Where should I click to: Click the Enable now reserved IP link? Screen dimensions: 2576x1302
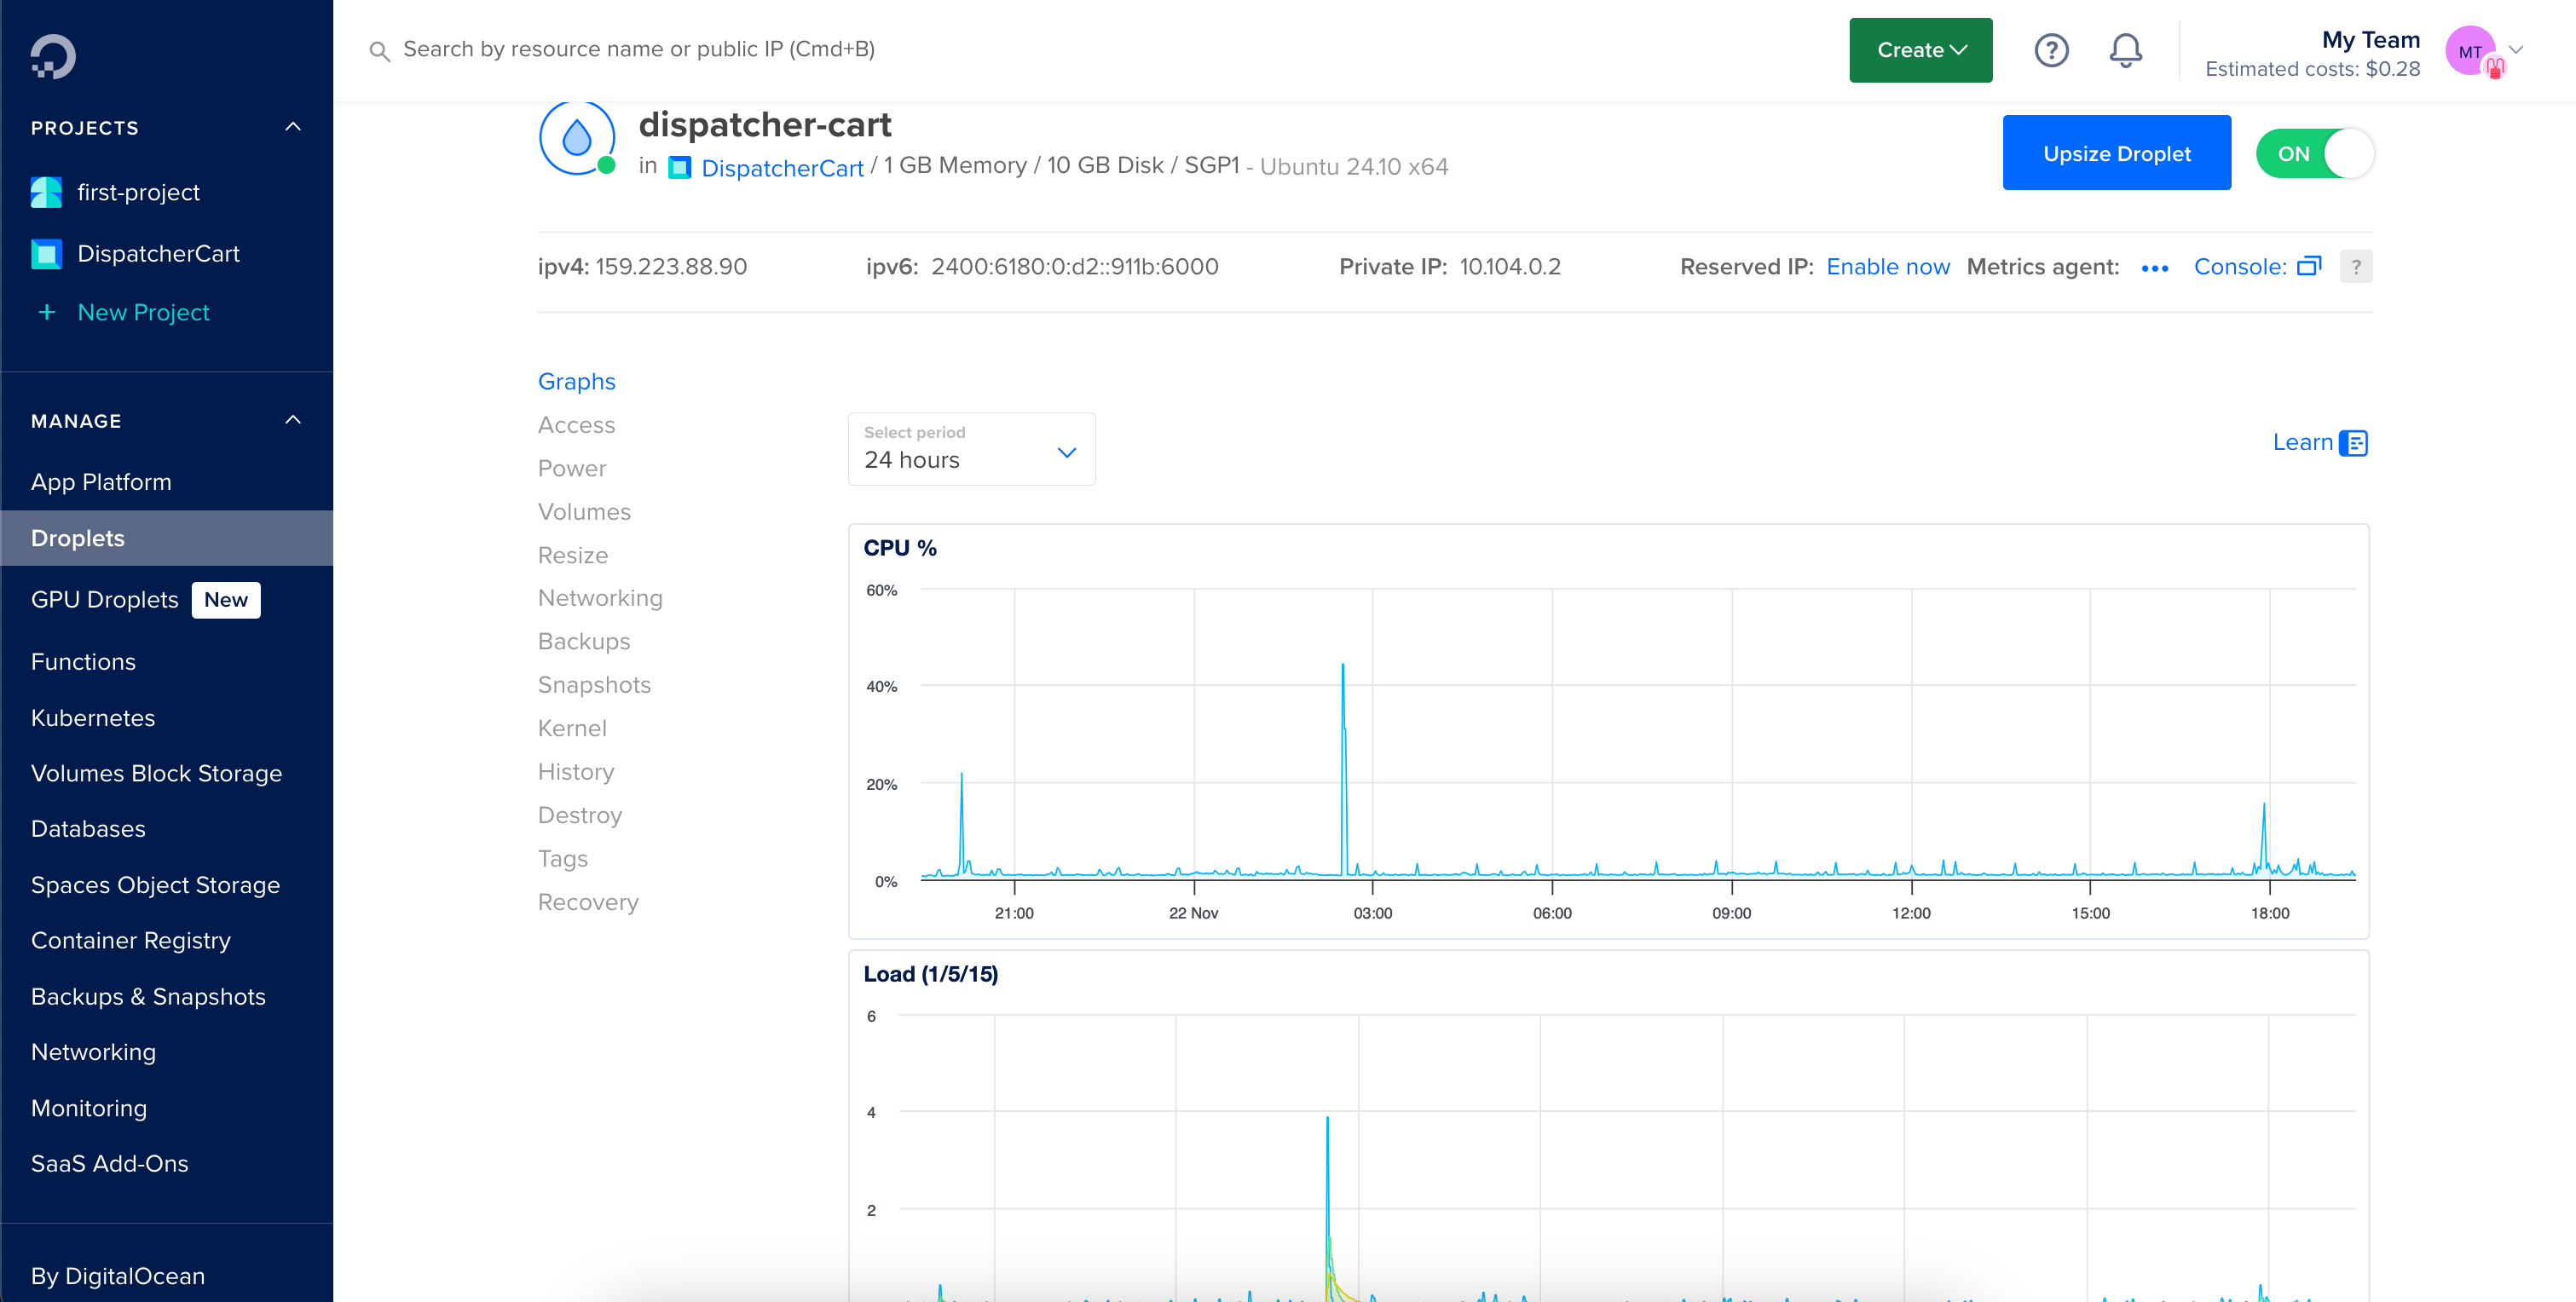click(x=1888, y=267)
